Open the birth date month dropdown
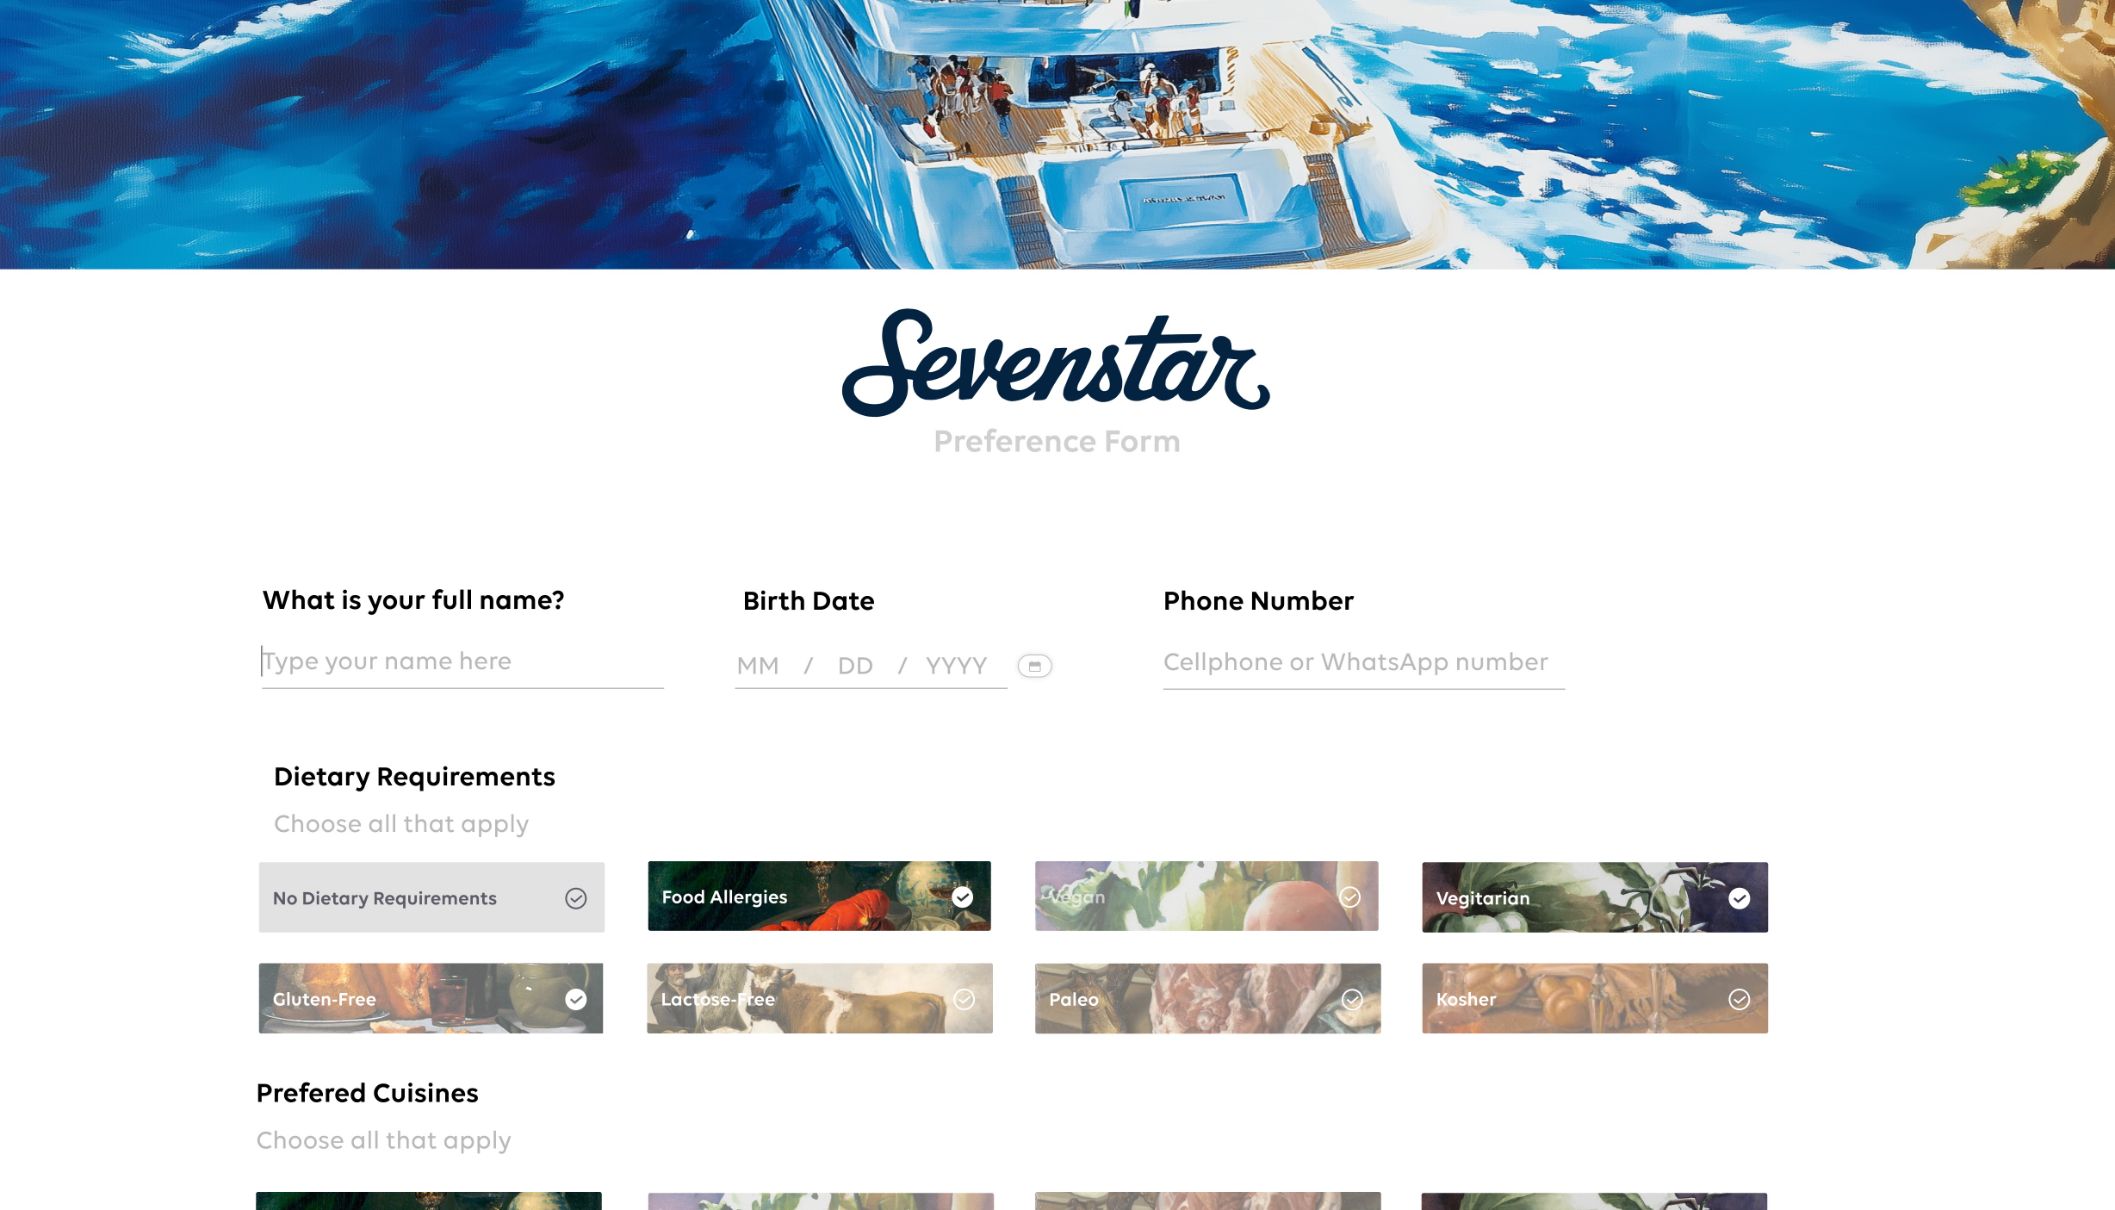Screen dimensions: 2115x1210 point(758,665)
